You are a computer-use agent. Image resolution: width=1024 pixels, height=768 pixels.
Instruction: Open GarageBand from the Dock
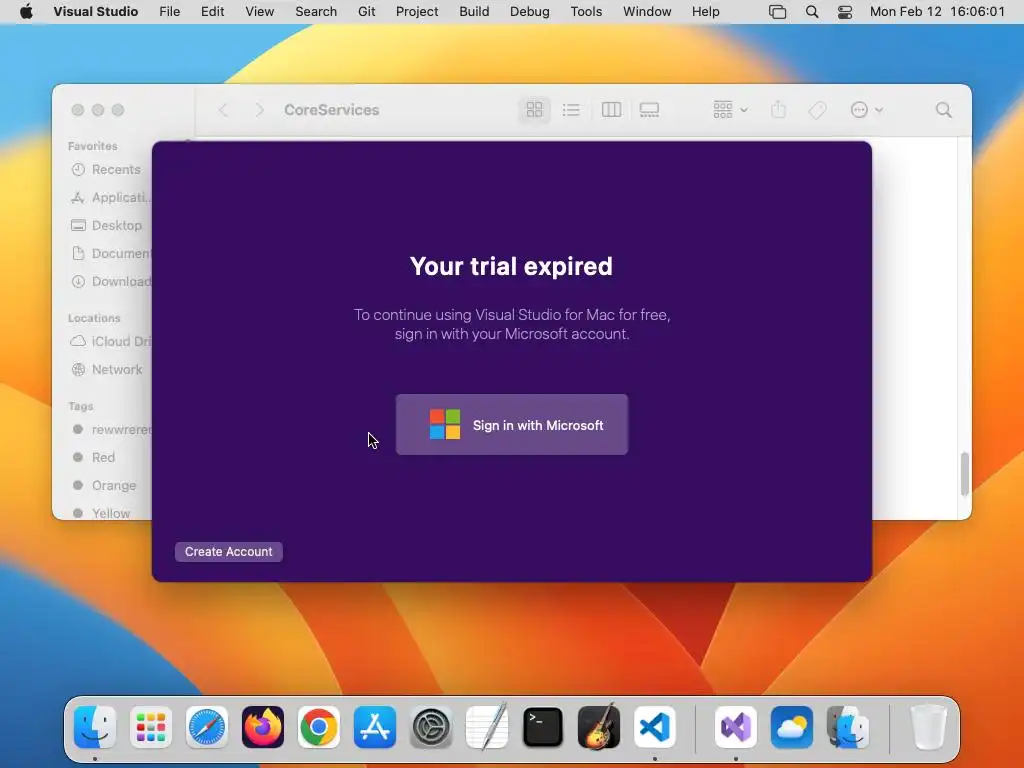(599, 727)
